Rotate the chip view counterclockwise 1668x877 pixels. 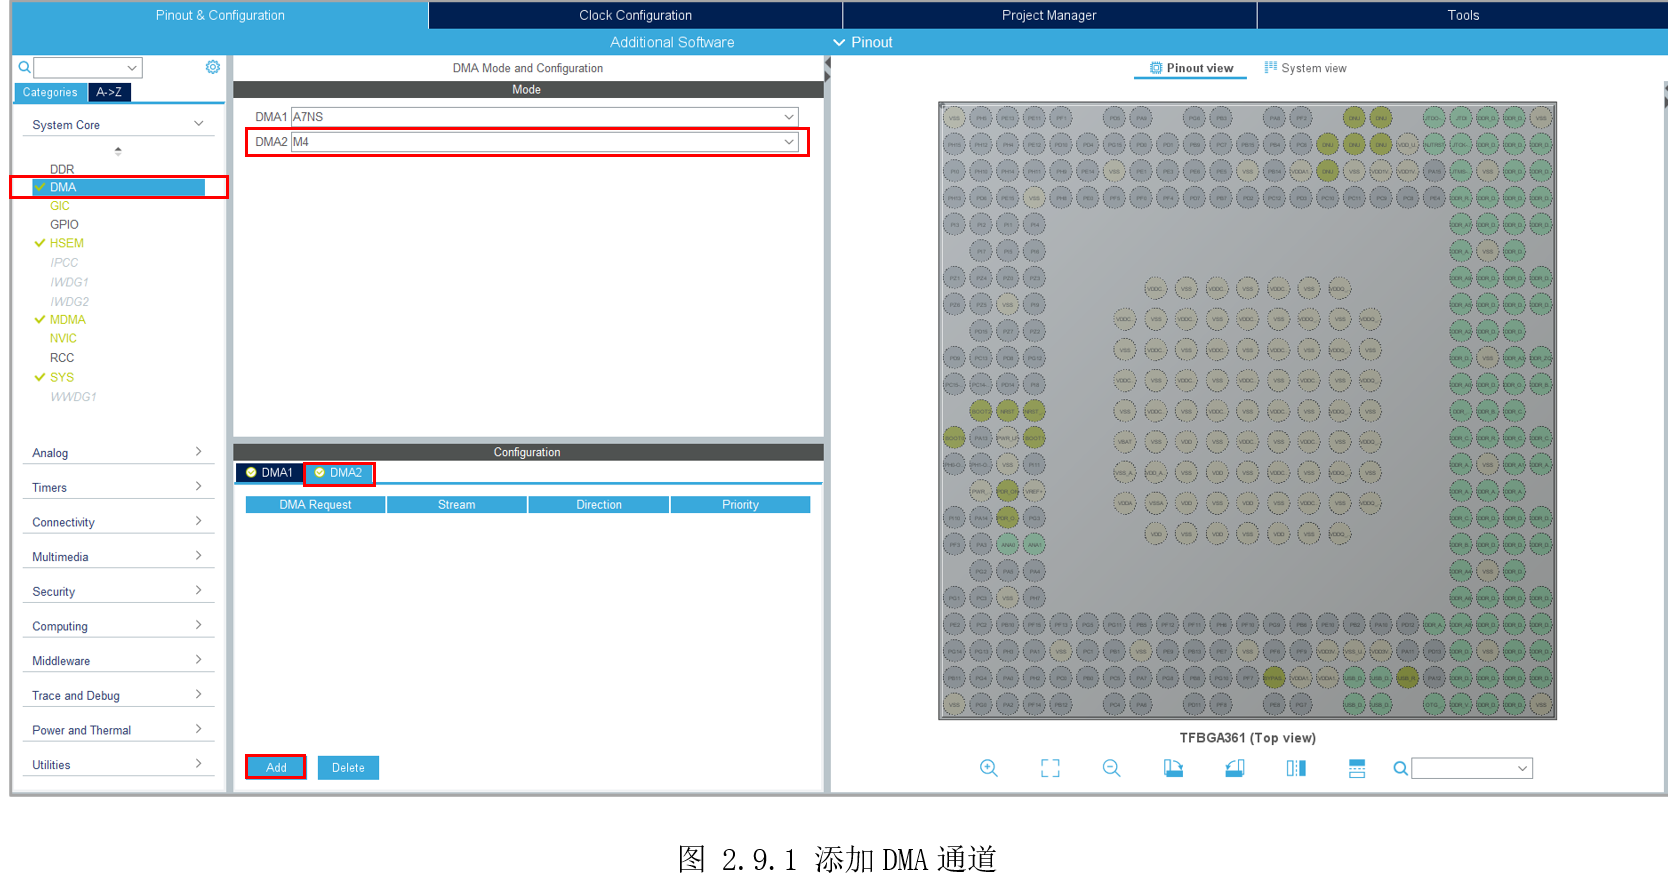tap(1235, 768)
